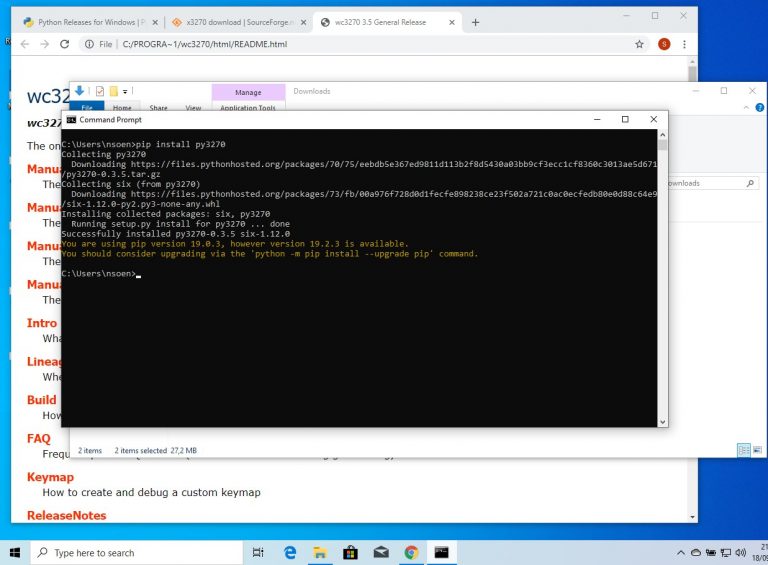768x565 pixels.
Task: Click the Chrome profile avatar
Action: pos(664,44)
